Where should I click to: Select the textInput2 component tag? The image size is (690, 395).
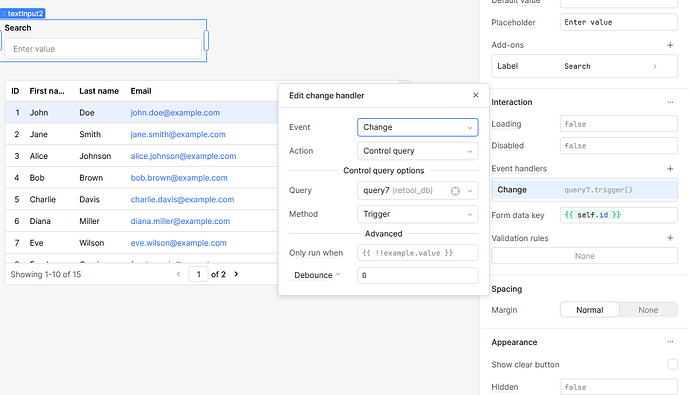tap(23, 14)
